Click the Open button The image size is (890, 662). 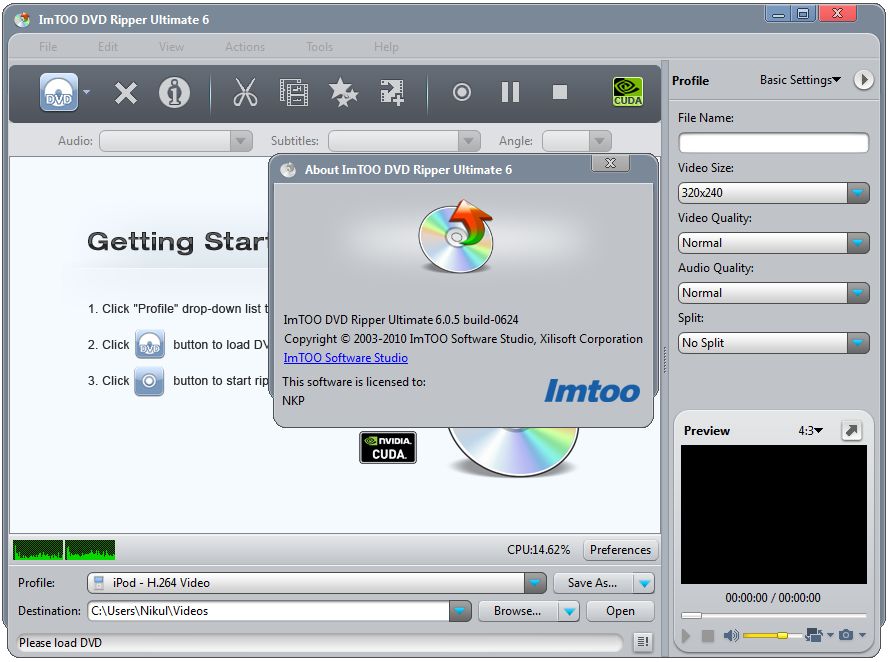click(620, 611)
